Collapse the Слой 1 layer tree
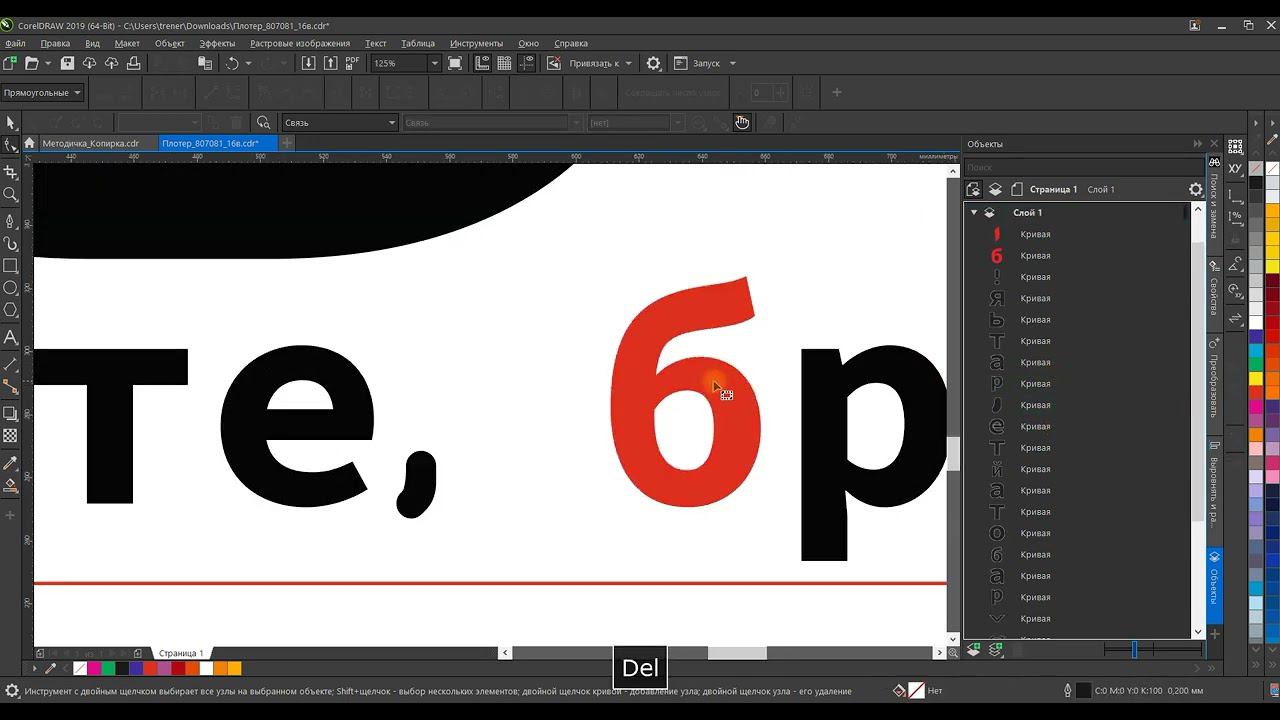The height and width of the screenshot is (720, 1280). tap(973, 212)
